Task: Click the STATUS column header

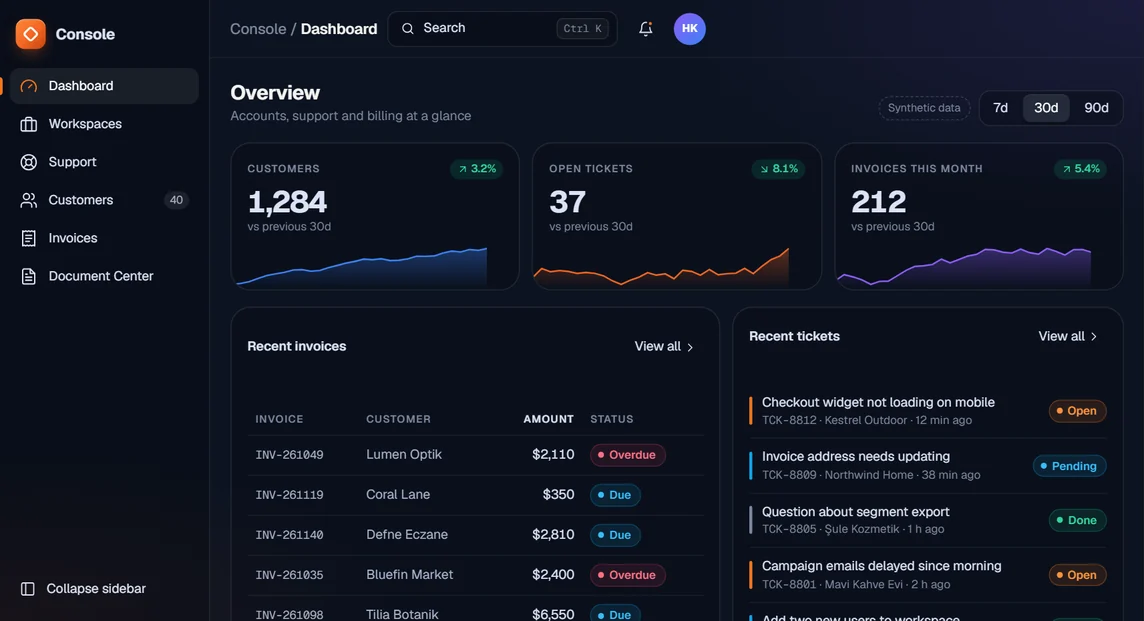Action: [x=611, y=419]
